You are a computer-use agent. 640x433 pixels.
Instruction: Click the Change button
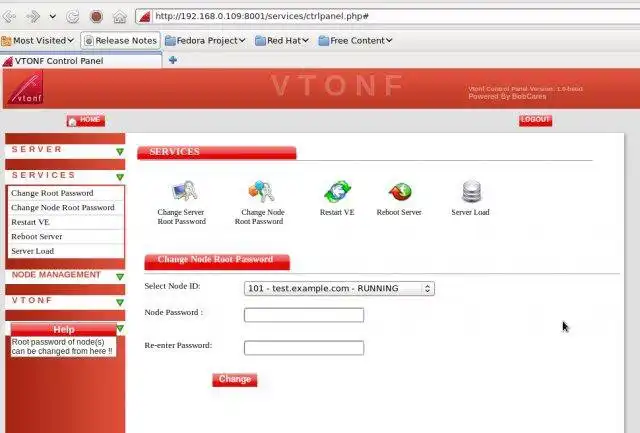point(235,380)
